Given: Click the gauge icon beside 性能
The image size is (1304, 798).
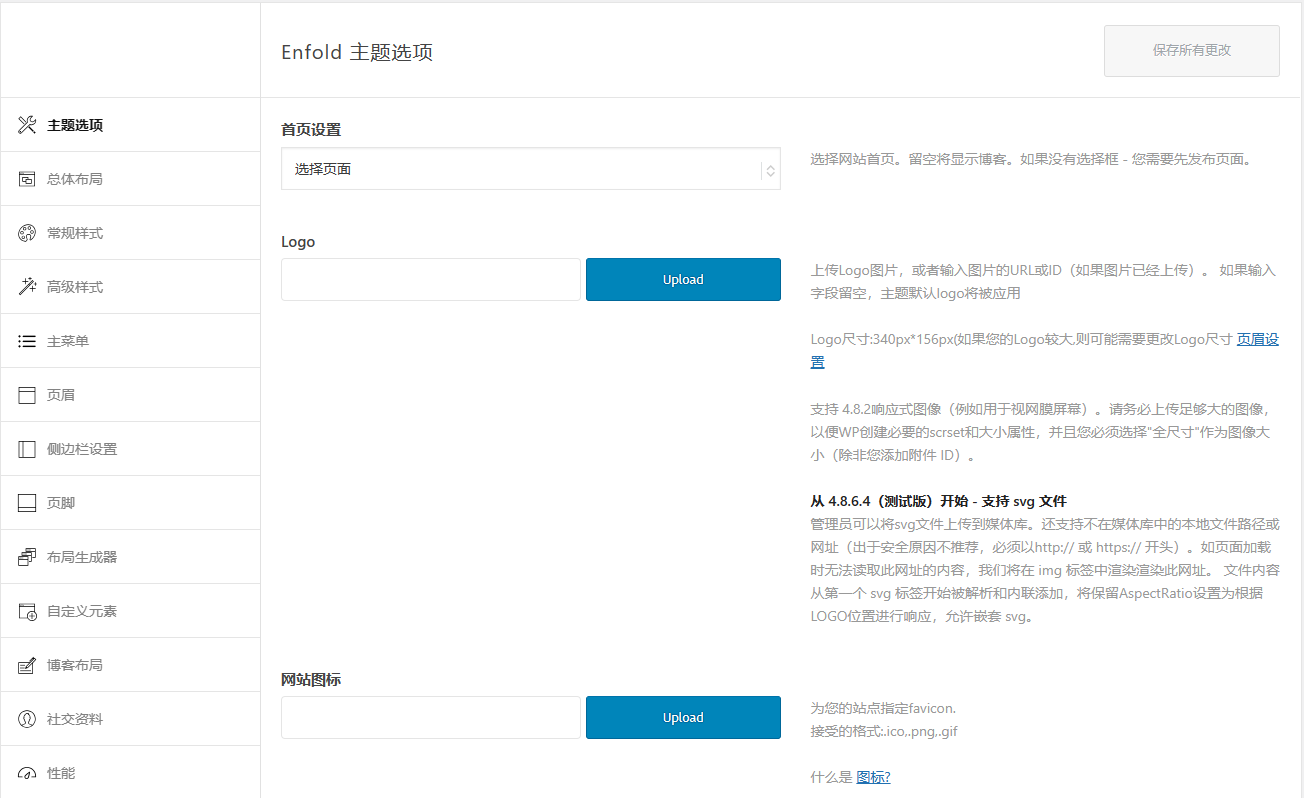Looking at the screenshot, I should pyautogui.click(x=27, y=773).
